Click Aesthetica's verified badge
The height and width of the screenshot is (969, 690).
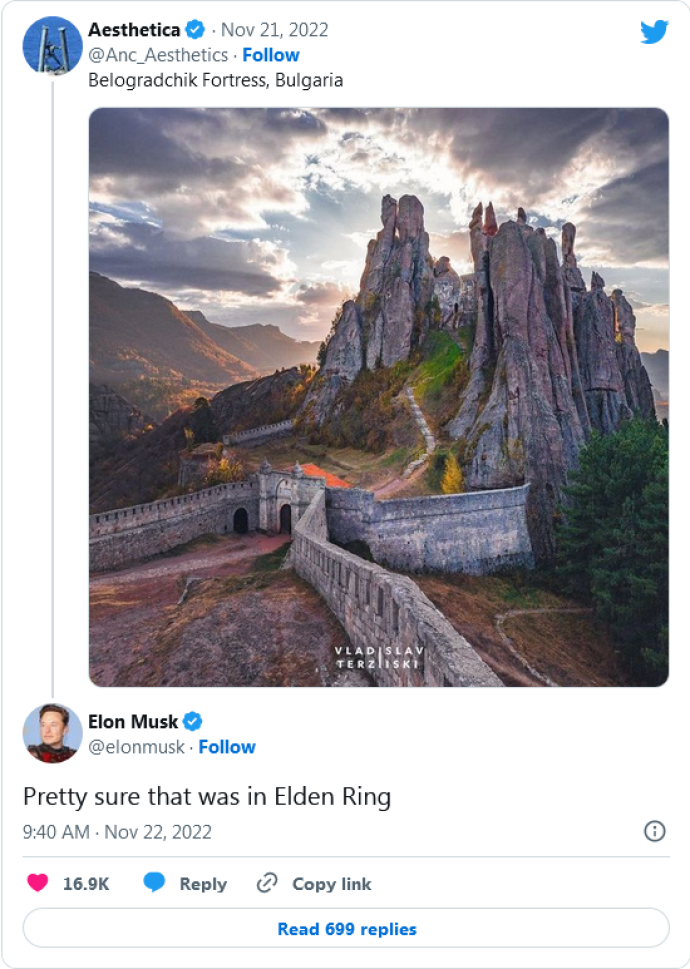click(x=196, y=31)
